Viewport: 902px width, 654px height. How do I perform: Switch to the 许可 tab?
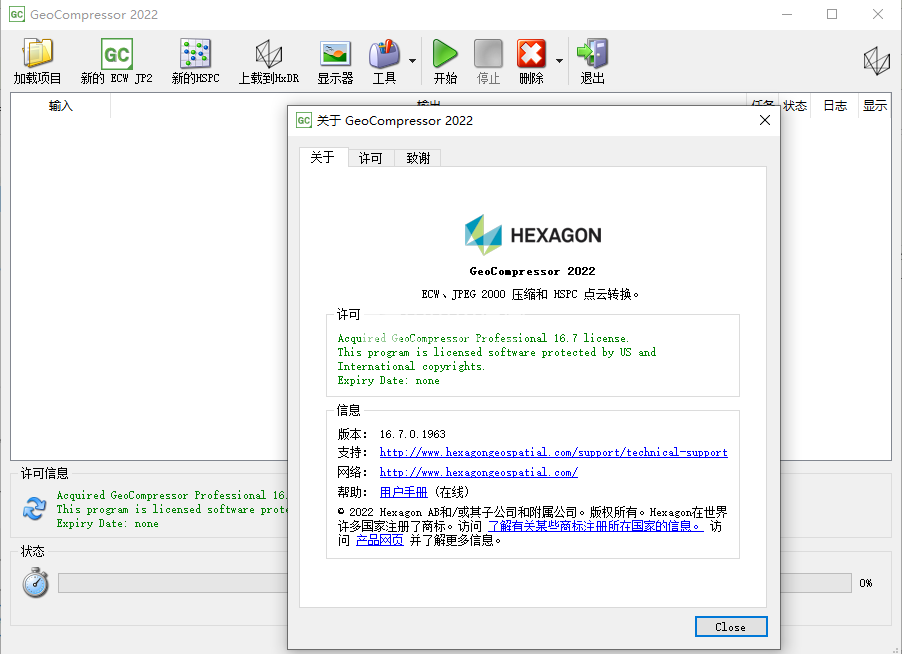coord(370,158)
